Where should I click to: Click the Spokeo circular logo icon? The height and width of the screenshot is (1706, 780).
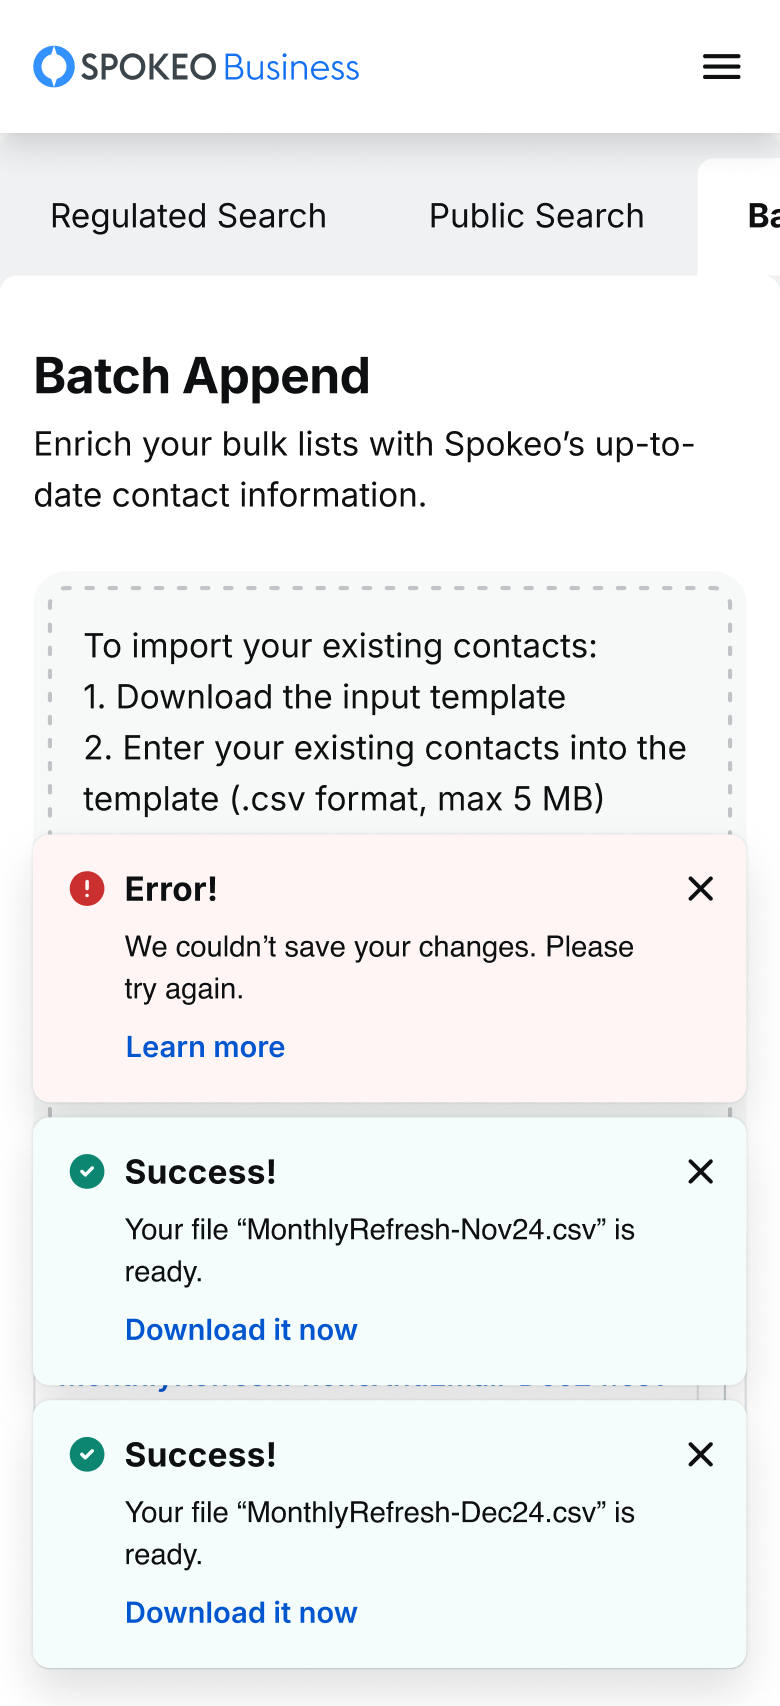(x=54, y=67)
